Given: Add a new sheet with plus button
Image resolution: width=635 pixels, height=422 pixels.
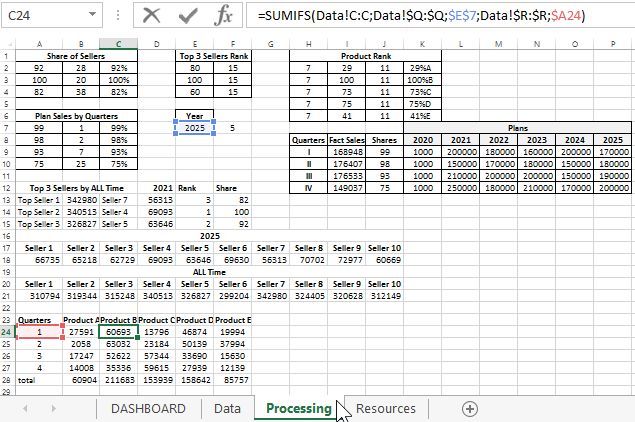Looking at the screenshot, I should click(469, 408).
